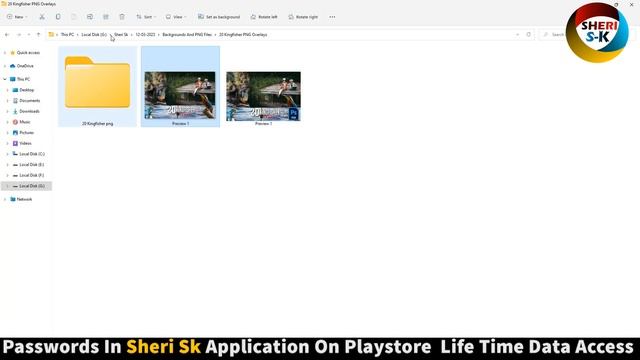Click the folder icon in address bar
The width and height of the screenshot is (640, 360).
(51, 35)
